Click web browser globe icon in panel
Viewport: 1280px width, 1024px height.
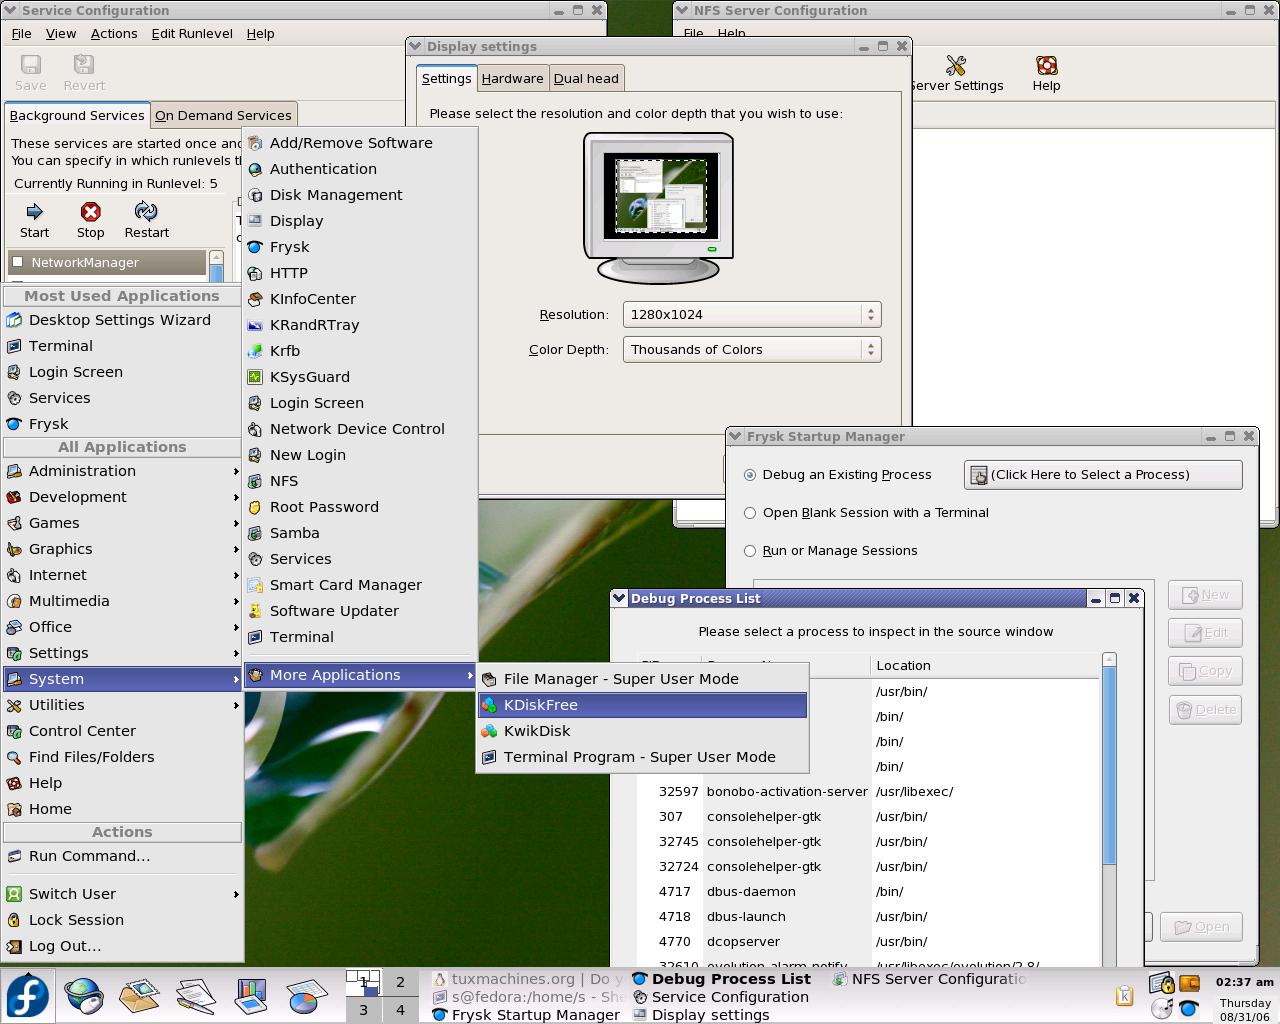(x=84, y=996)
